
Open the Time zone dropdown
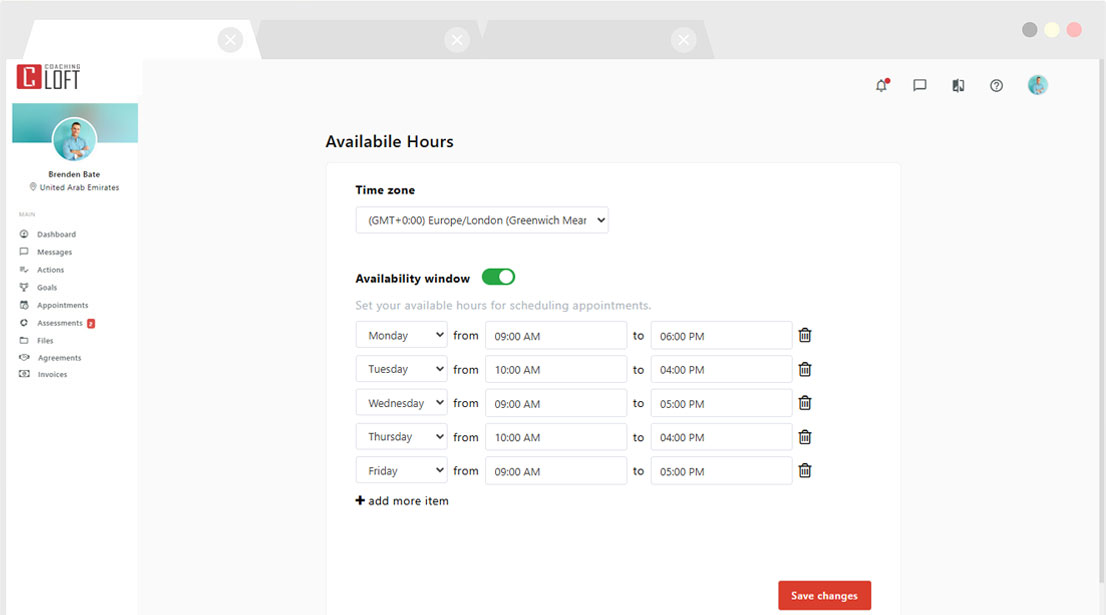[x=482, y=220]
